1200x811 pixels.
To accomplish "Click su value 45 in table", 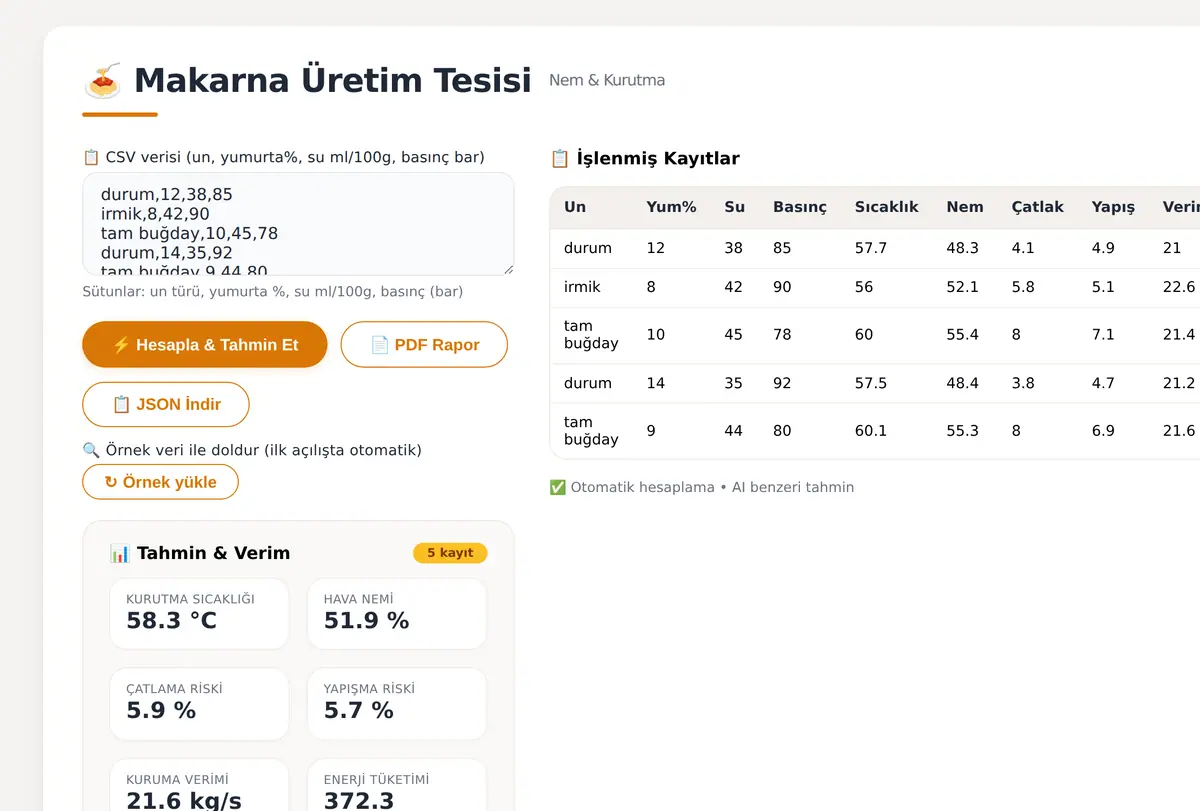I will (734, 335).
